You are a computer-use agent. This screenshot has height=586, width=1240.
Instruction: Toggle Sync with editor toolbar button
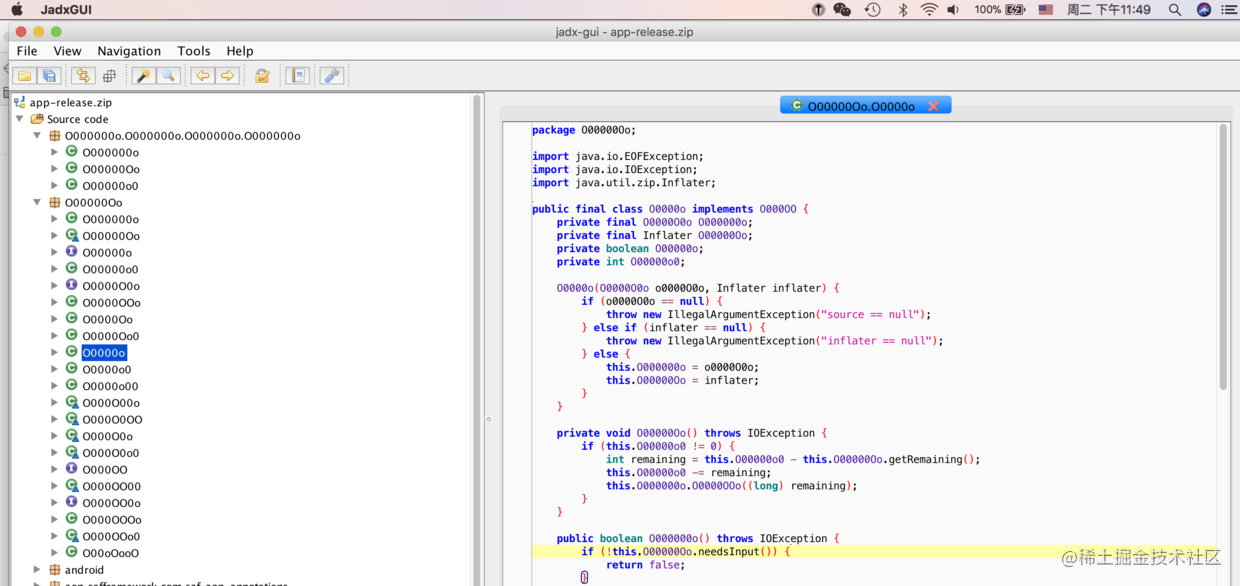click(x=83, y=76)
